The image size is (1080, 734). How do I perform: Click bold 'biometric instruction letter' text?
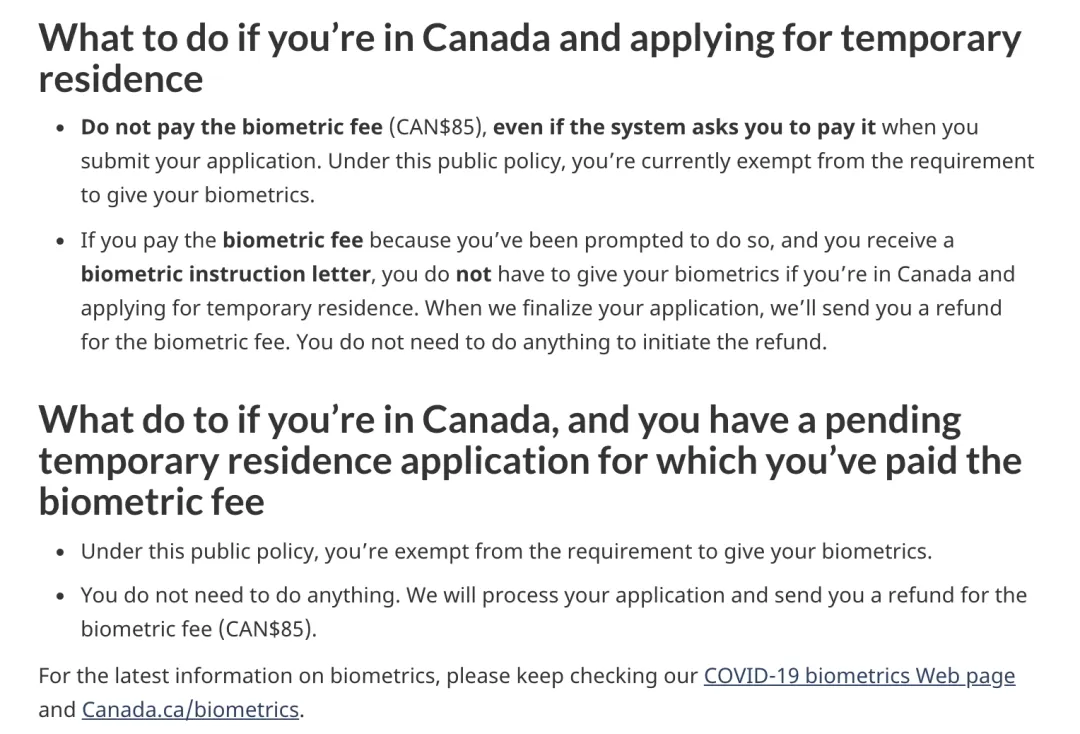tap(226, 274)
